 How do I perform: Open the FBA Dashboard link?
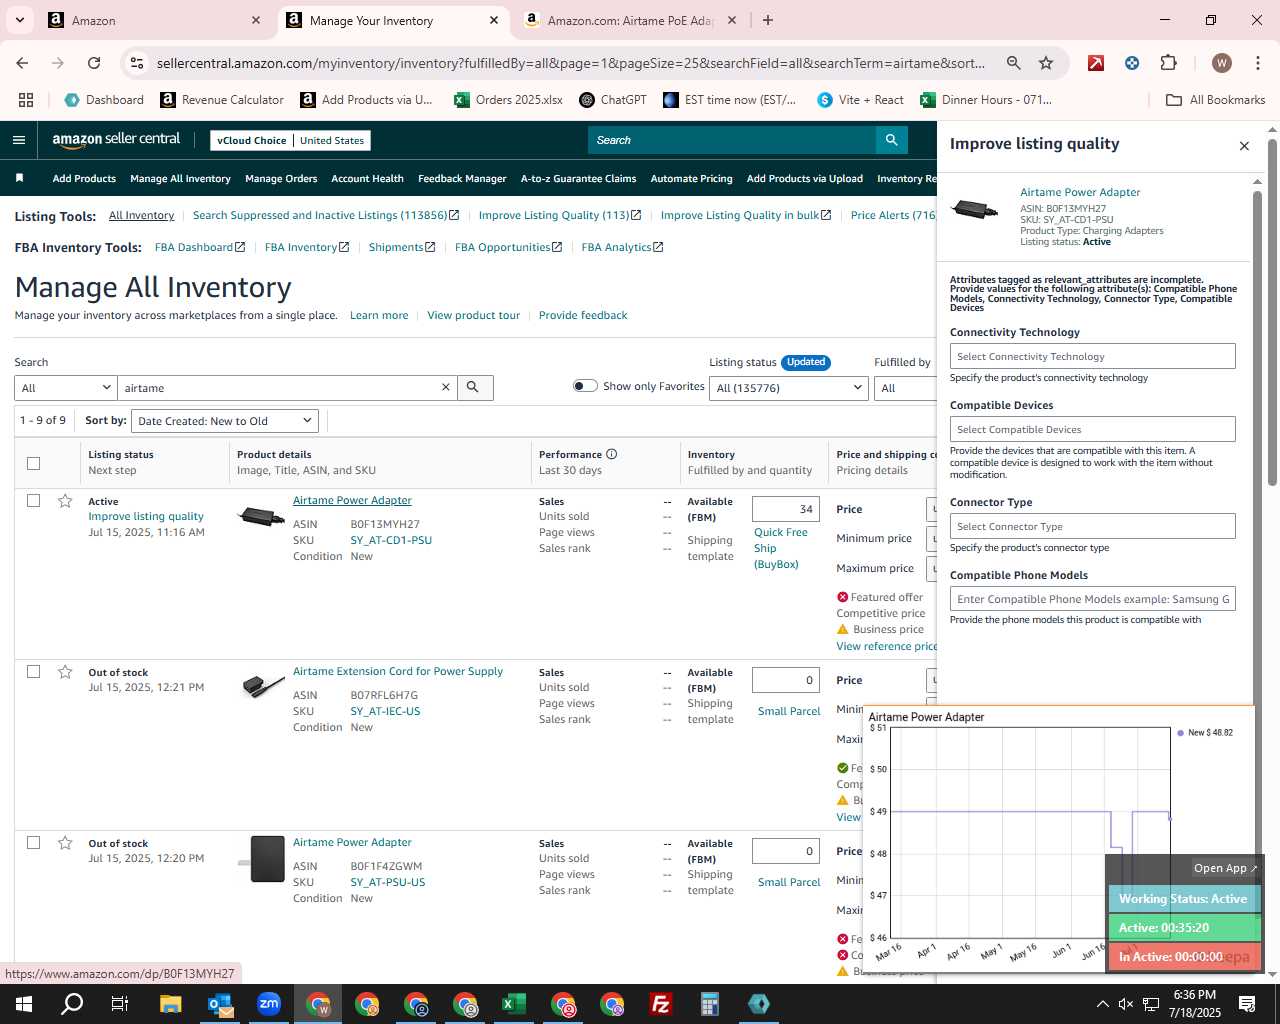point(200,247)
